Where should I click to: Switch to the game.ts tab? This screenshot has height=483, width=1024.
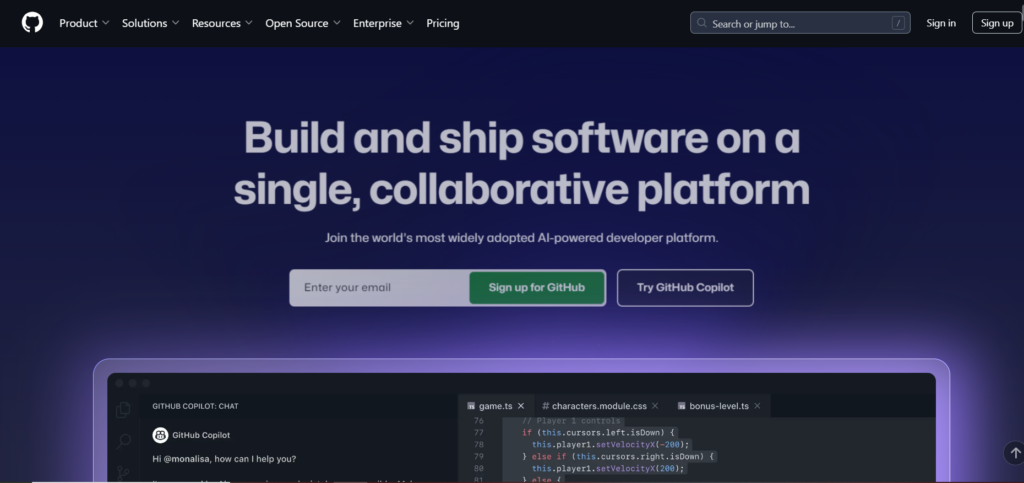click(496, 406)
